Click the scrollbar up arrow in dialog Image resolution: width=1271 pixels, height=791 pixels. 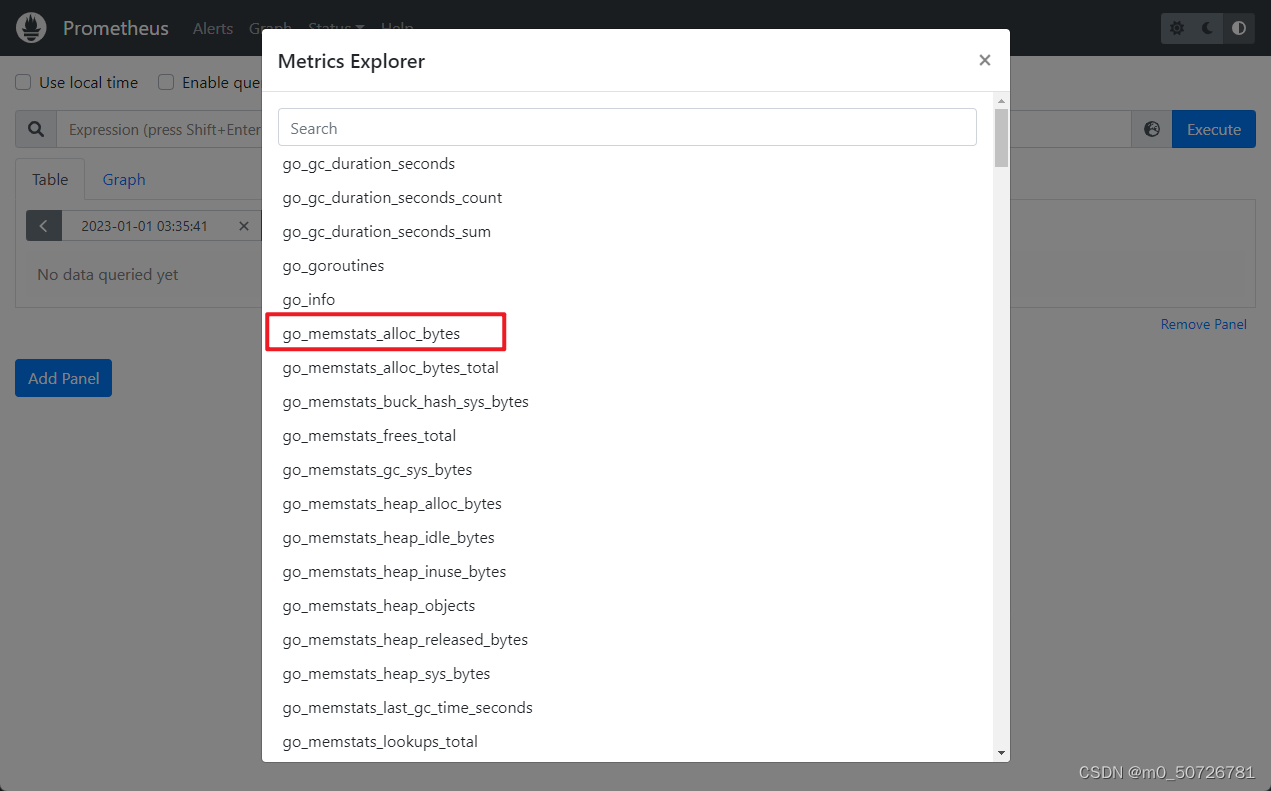coord(1001,101)
